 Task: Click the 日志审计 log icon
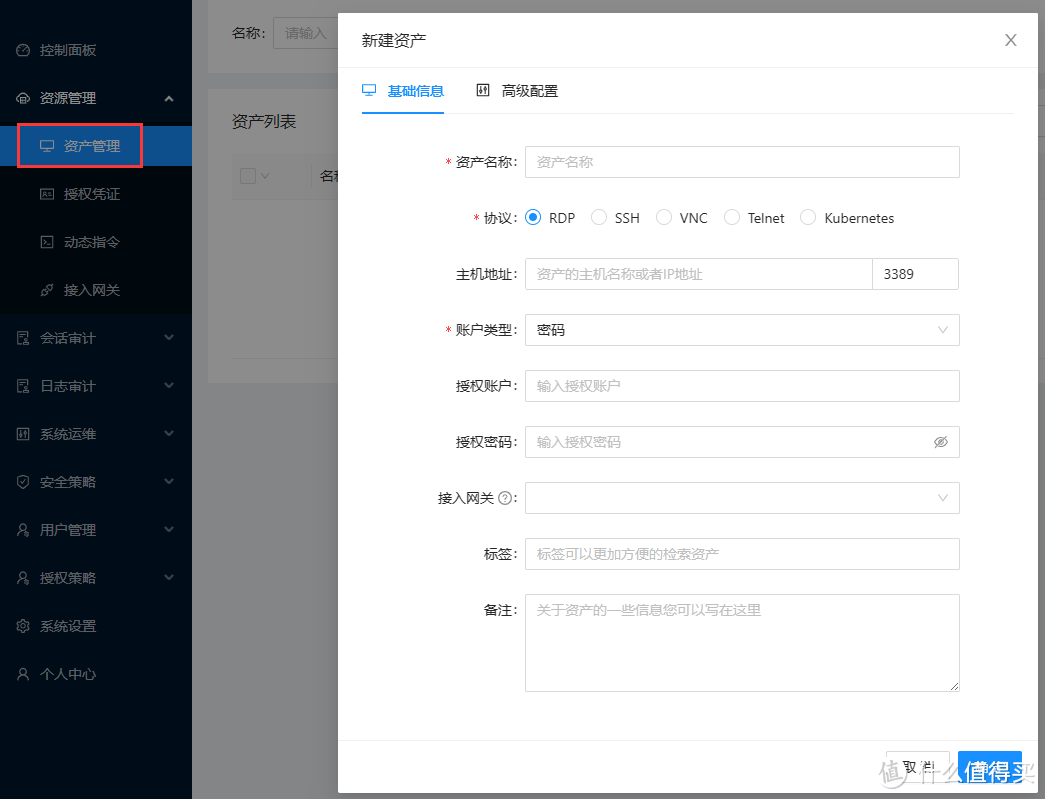point(23,386)
